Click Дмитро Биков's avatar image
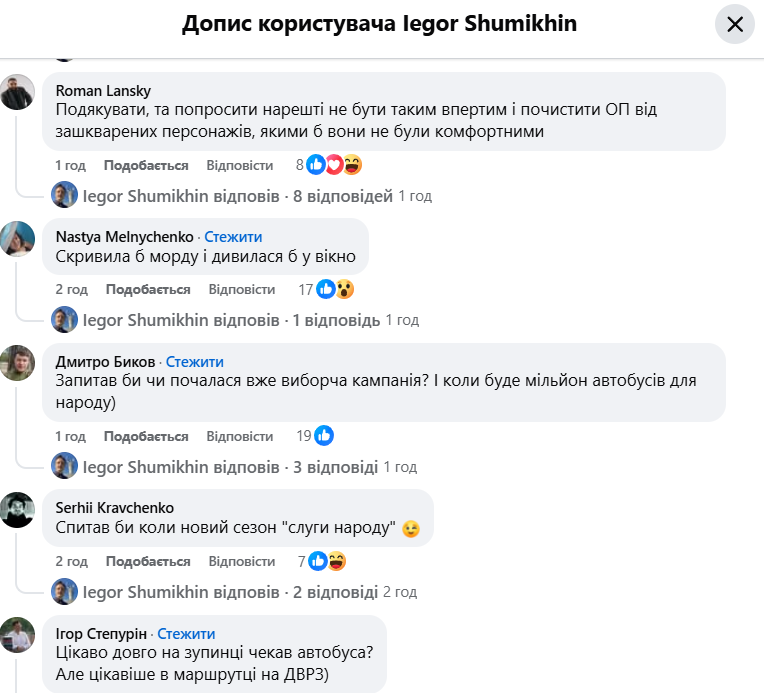This screenshot has width=764, height=693. point(18,363)
